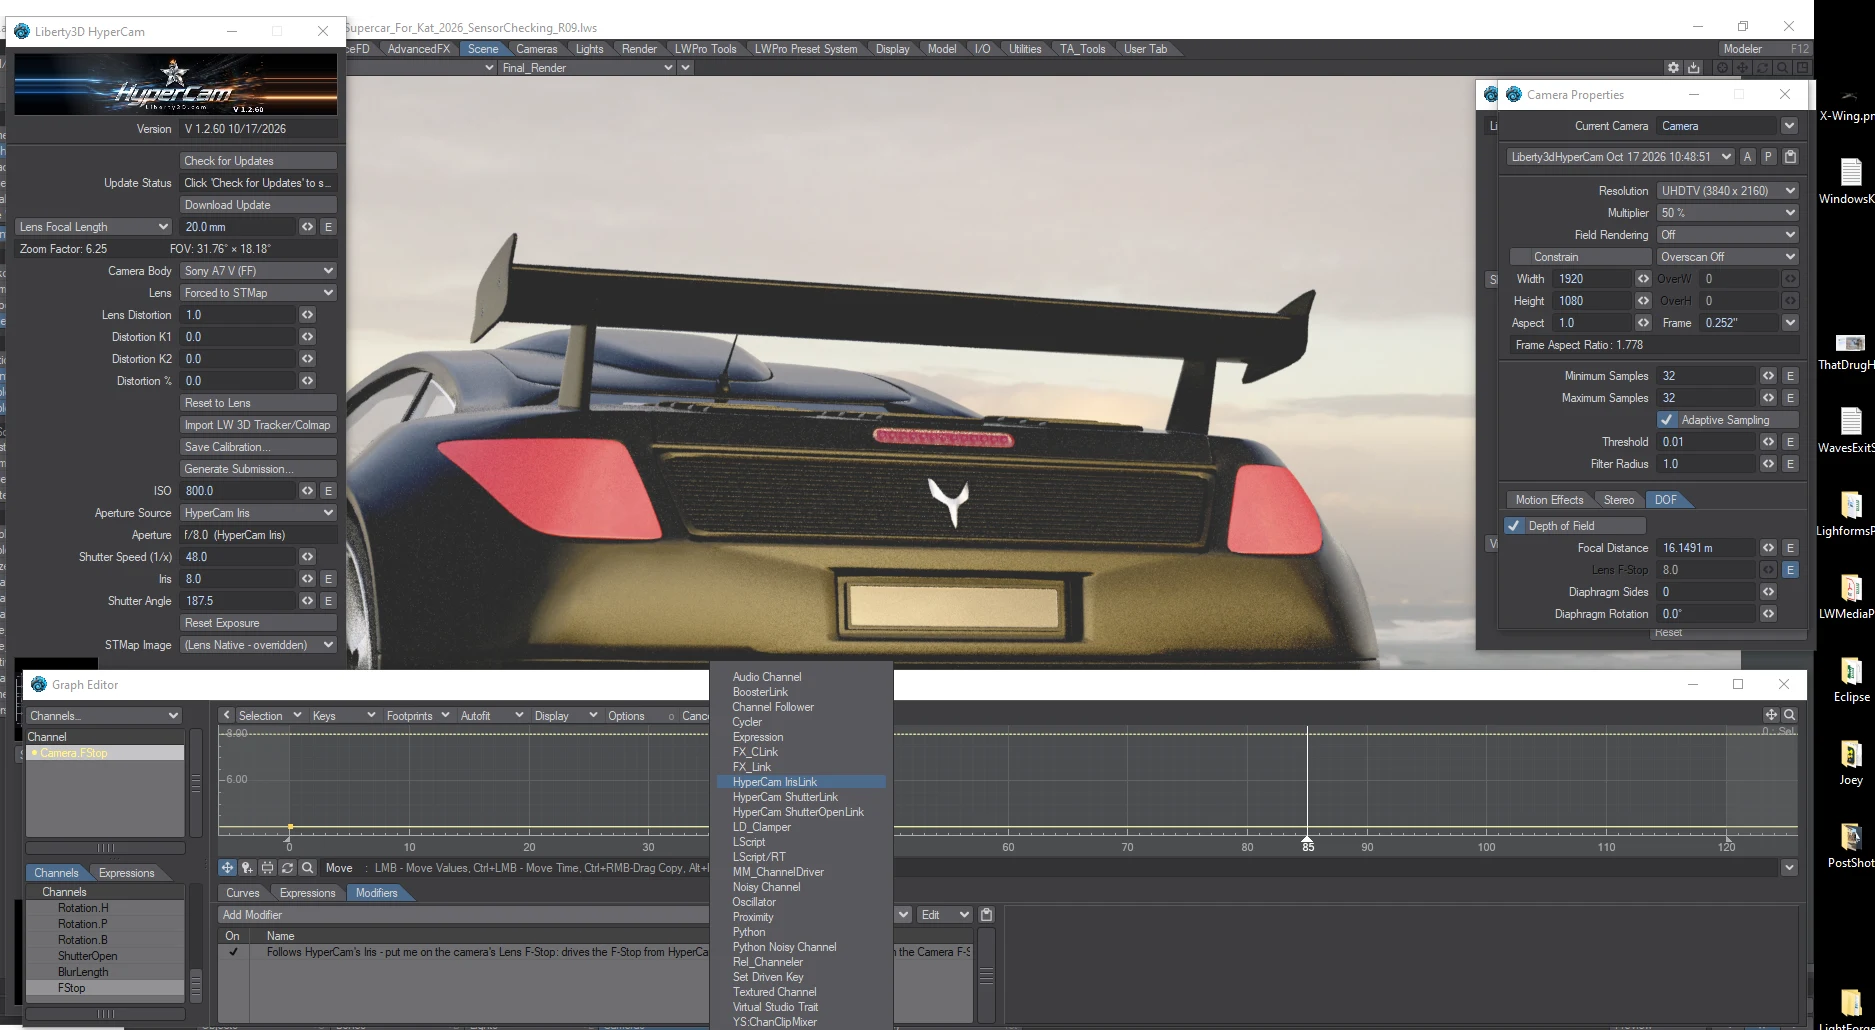This screenshot has width=1875, height=1030.
Task: Click the Check for Updates button
Action: (258, 161)
